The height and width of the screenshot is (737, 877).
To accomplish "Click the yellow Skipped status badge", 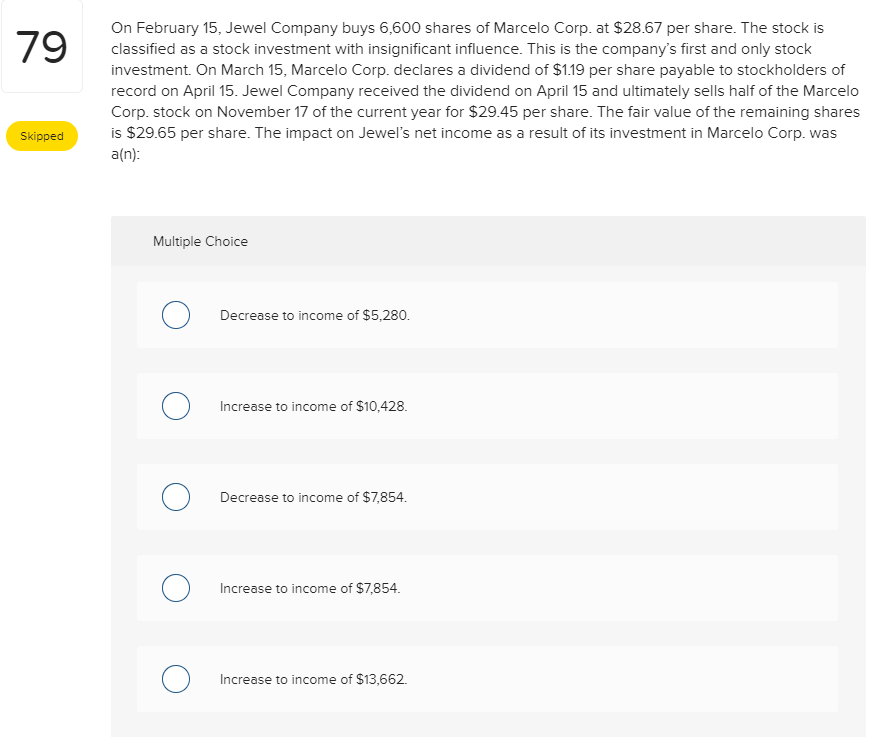I will tap(42, 136).
